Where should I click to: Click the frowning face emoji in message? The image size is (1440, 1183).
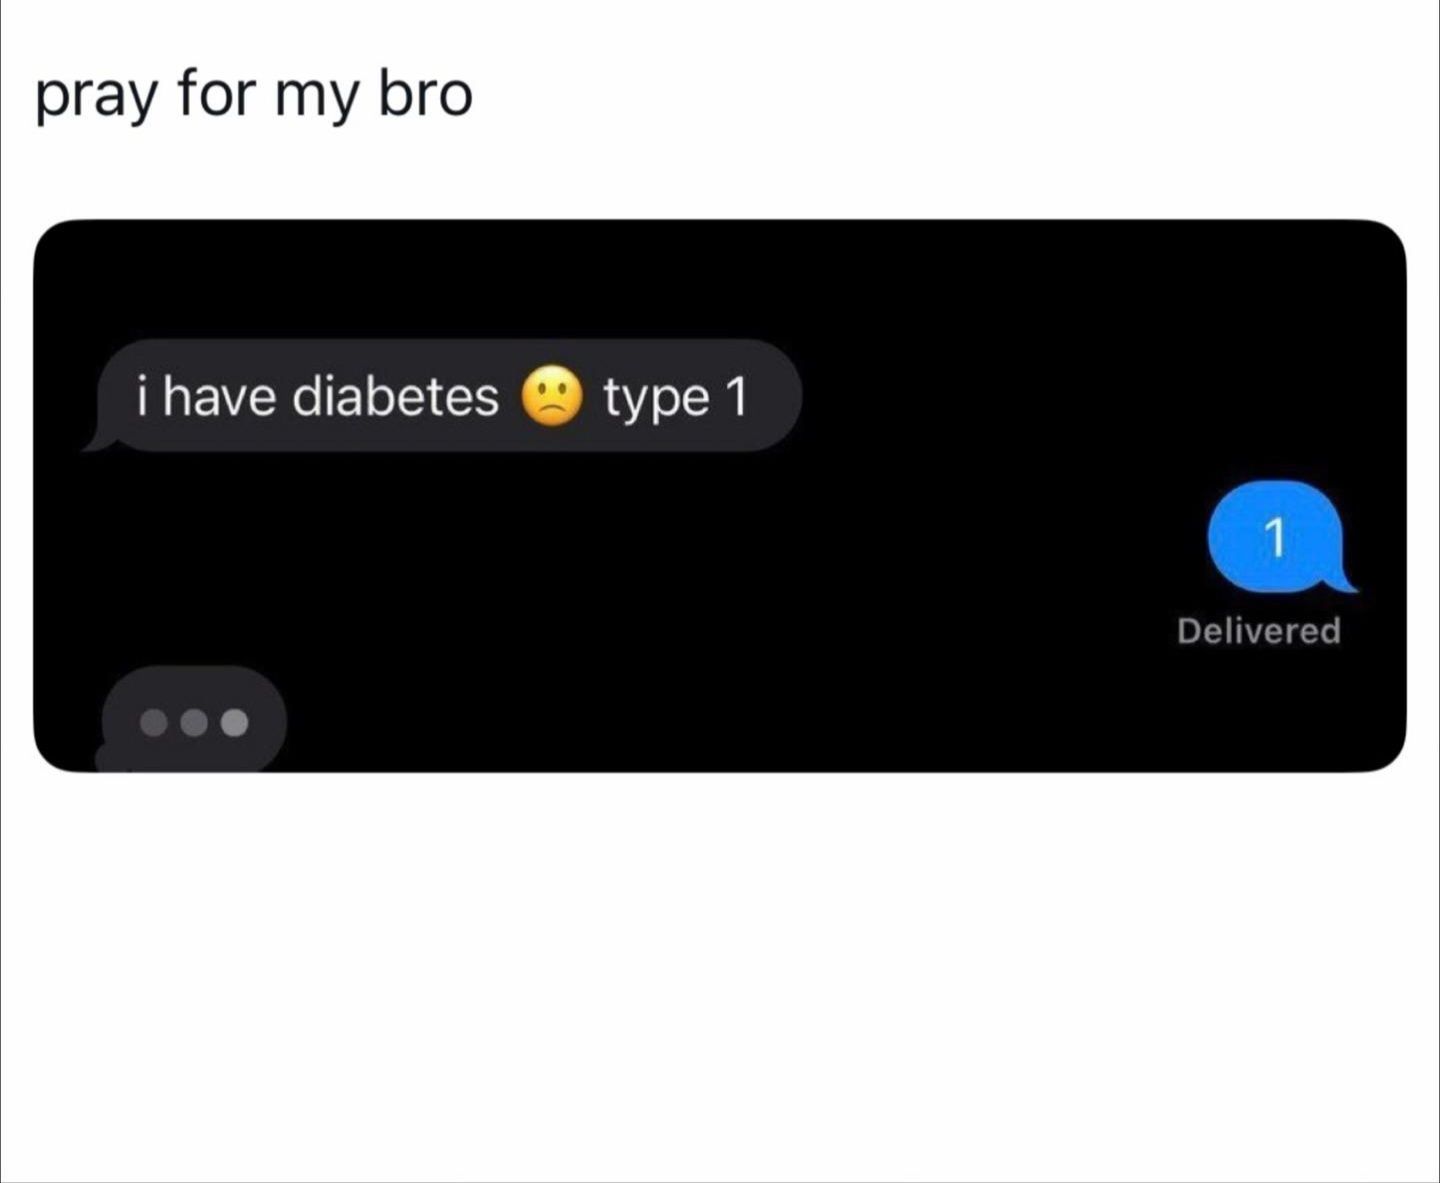550,397
